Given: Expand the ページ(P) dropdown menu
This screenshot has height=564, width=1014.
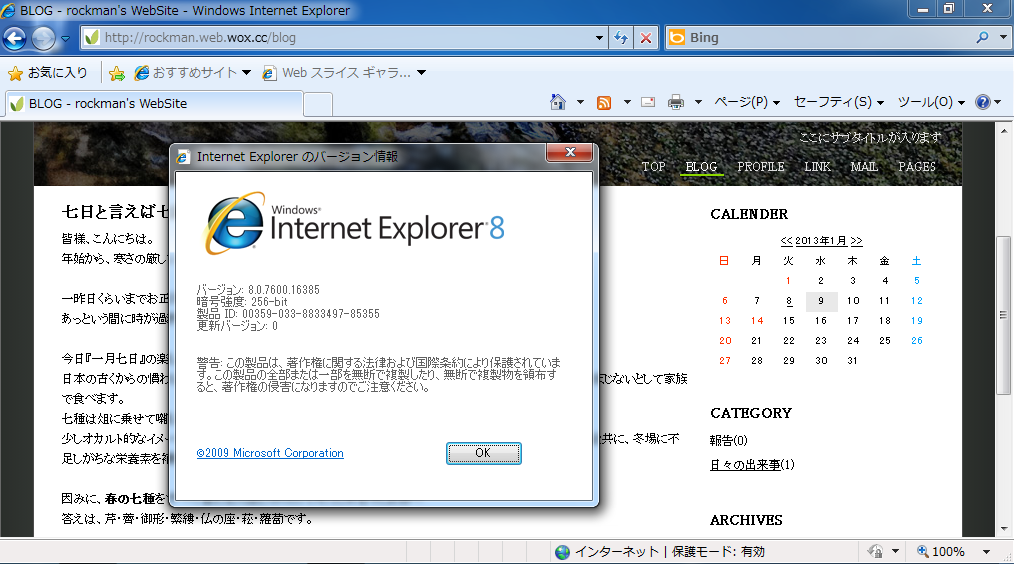Looking at the screenshot, I should pos(747,102).
